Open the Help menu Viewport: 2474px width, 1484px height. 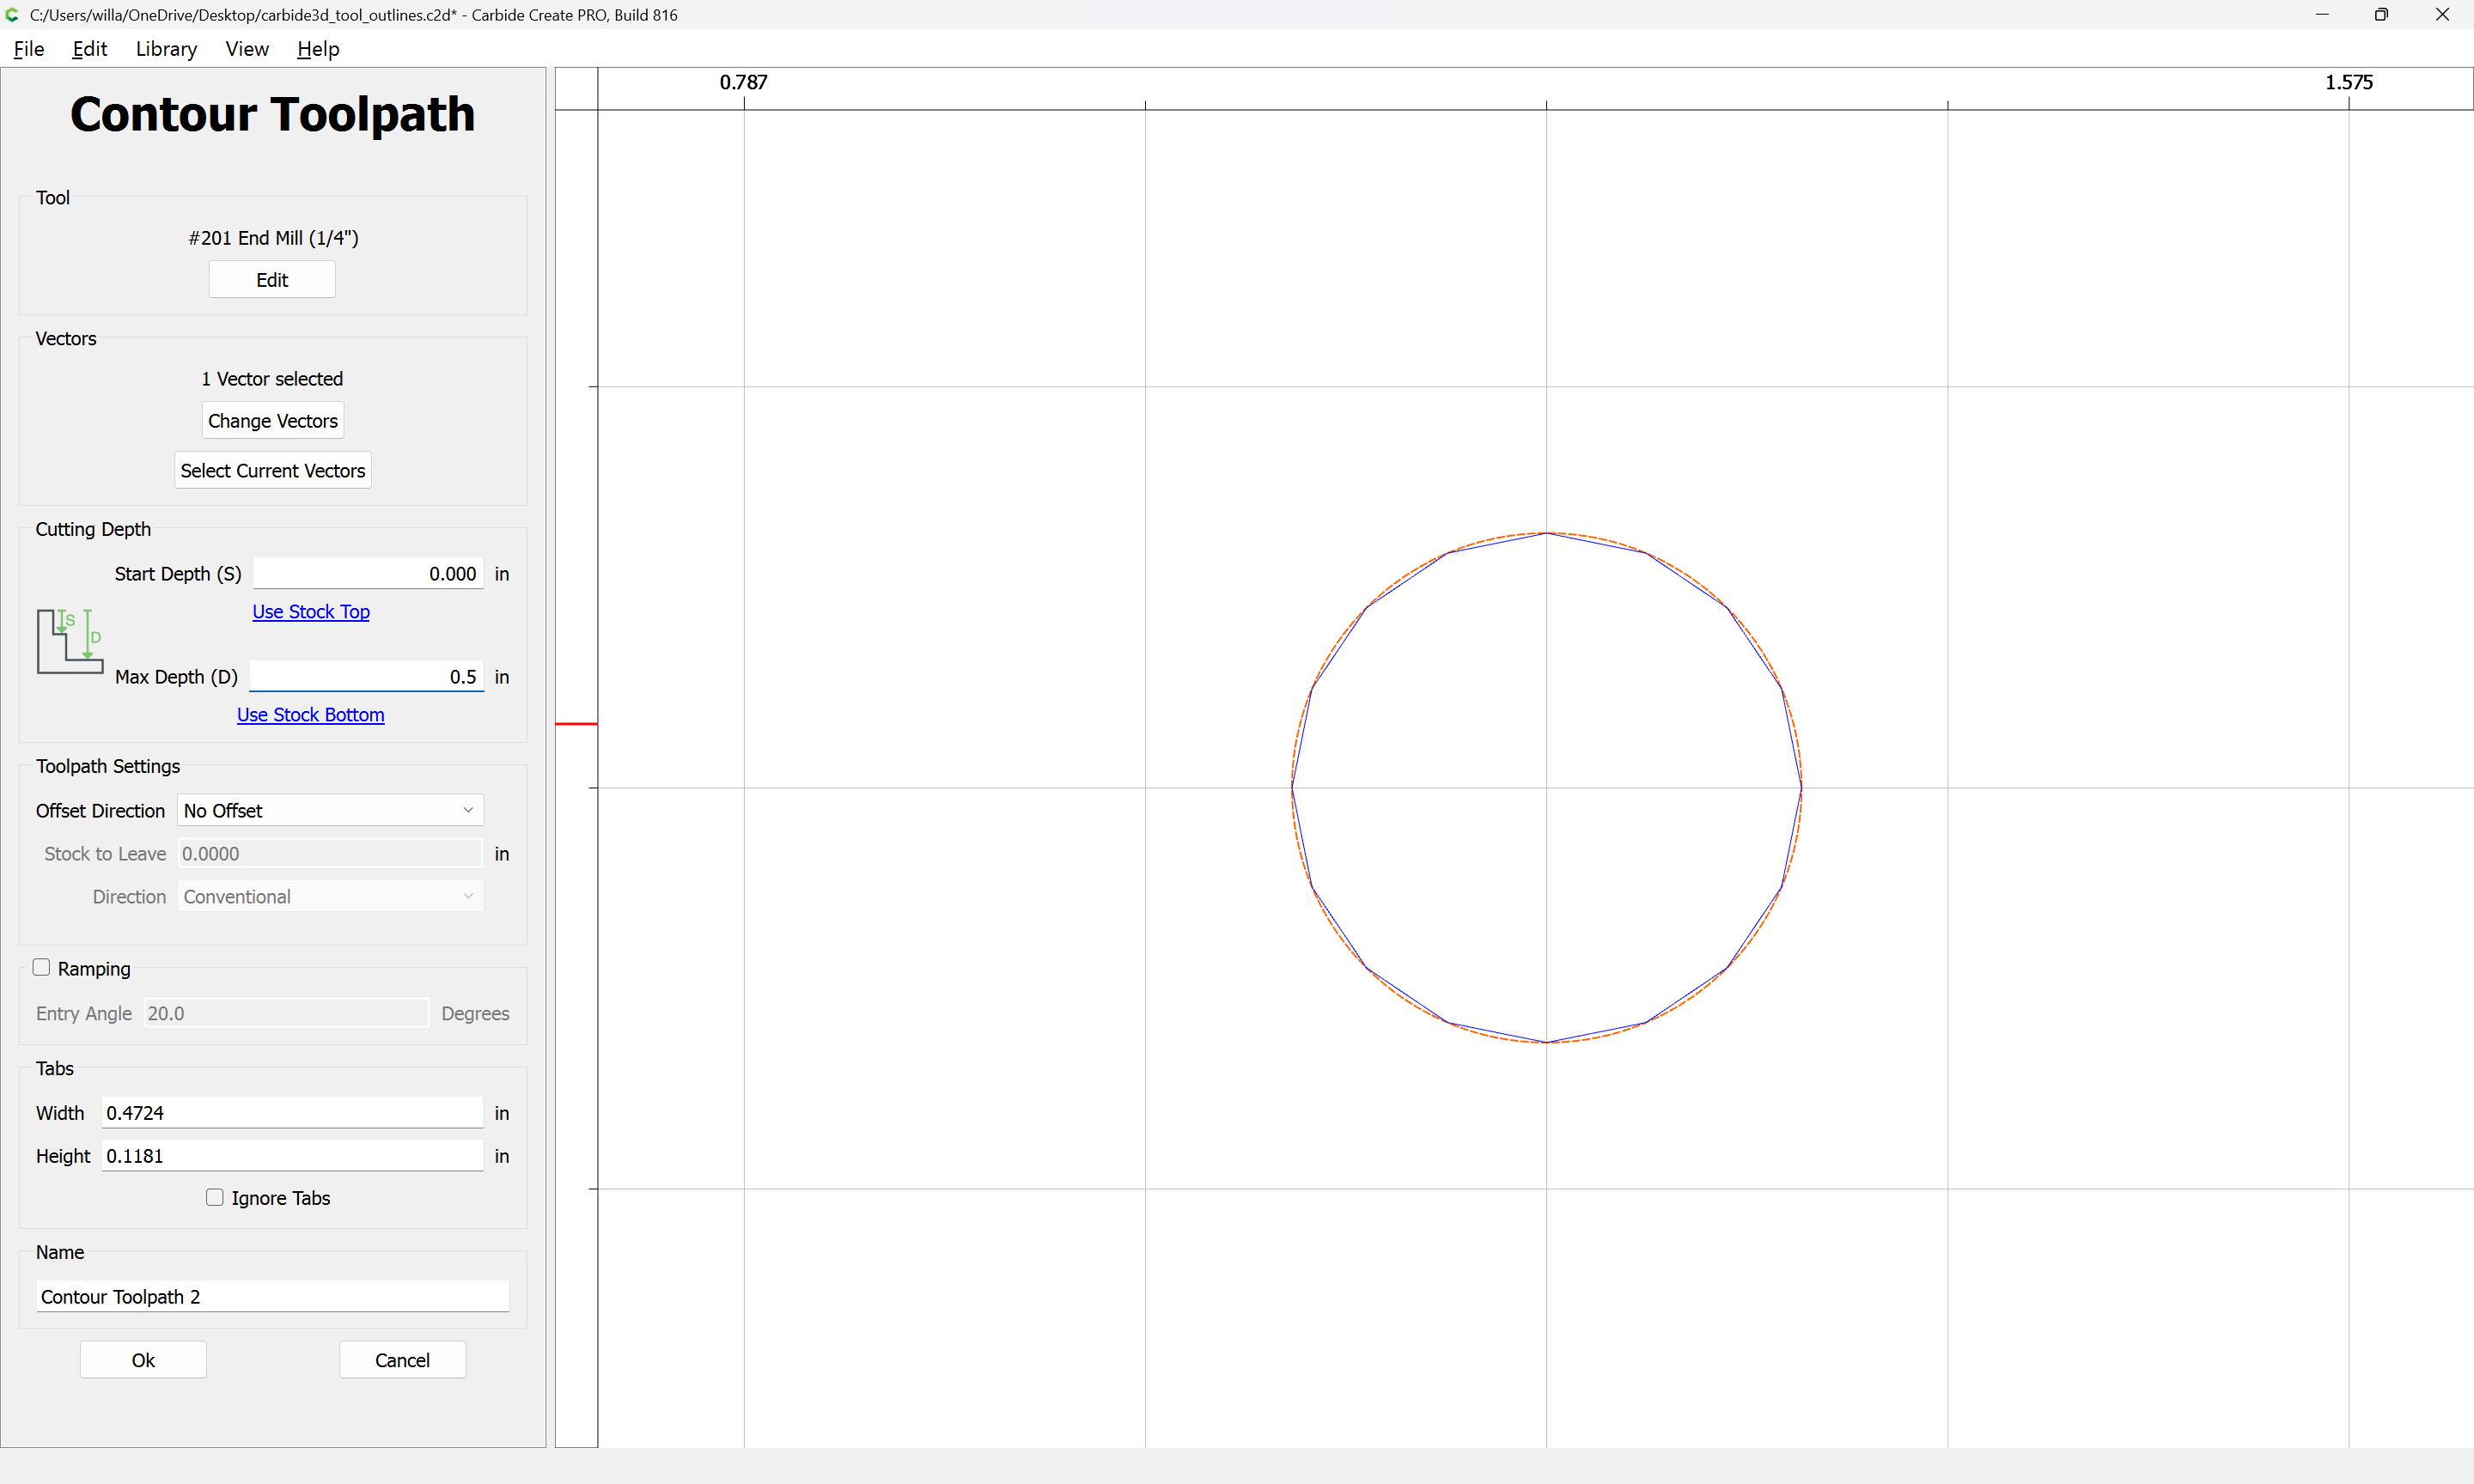tap(318, 49)
